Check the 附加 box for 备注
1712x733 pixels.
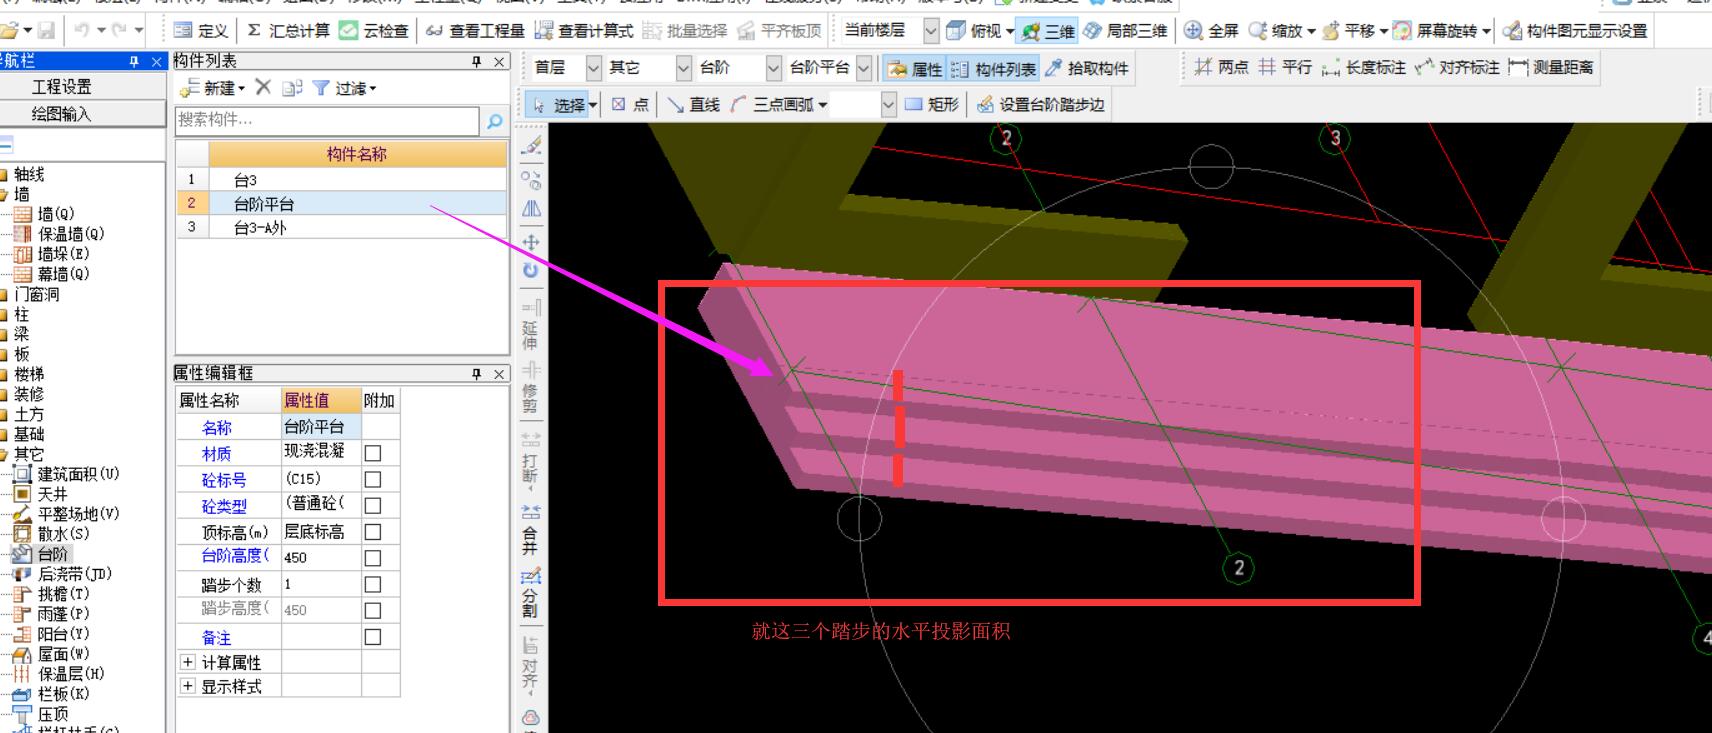pyautogui.click(x=373, y=636)
